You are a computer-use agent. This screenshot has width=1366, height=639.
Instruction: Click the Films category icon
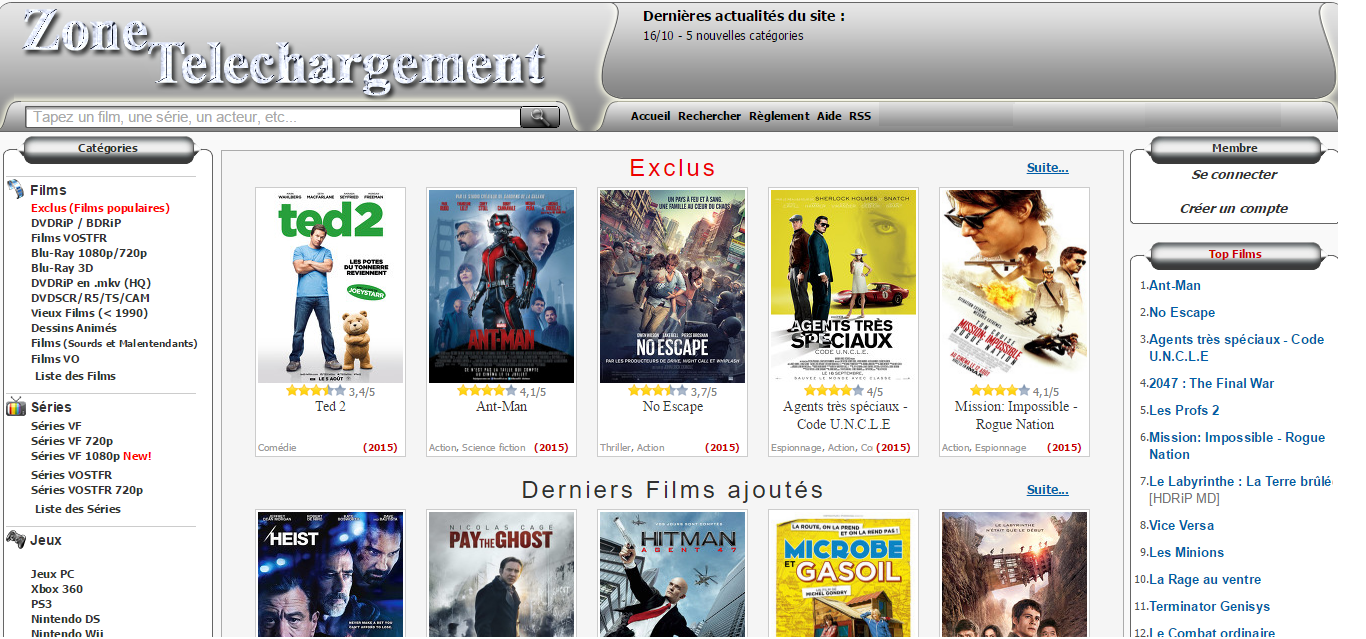coord(16,189)
